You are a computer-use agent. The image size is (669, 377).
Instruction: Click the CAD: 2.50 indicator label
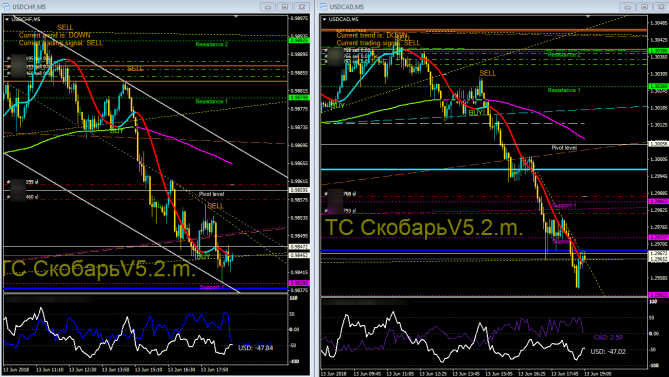[608, 337]
